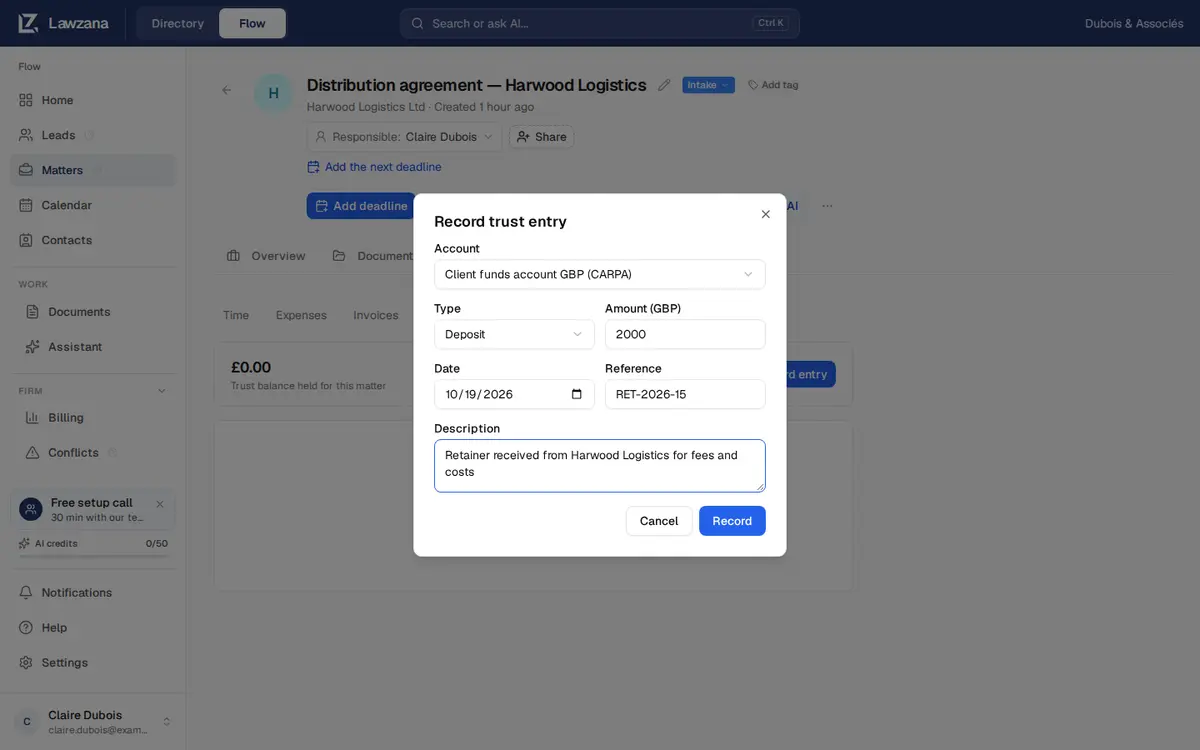Close the Record trust entry dialog
Viewport: 1200px width, 750px height.
[x=765, y=214]
